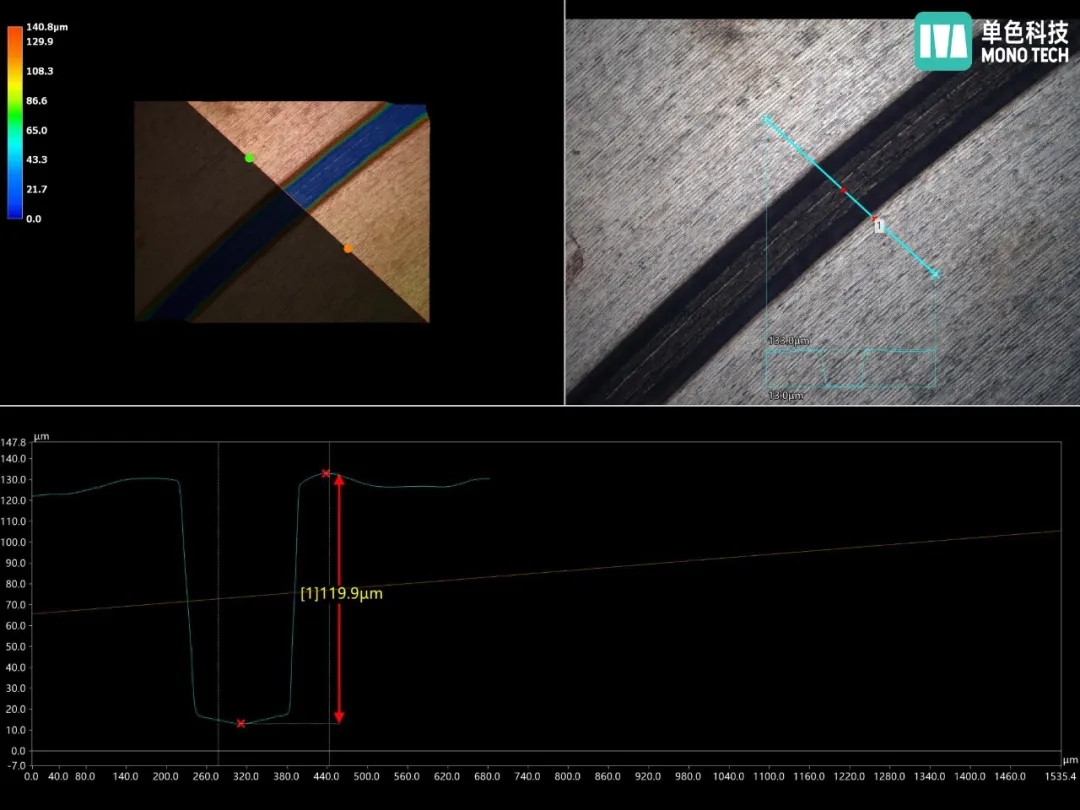Click the 65.0 value on the color scale

[x=37, y=130]
